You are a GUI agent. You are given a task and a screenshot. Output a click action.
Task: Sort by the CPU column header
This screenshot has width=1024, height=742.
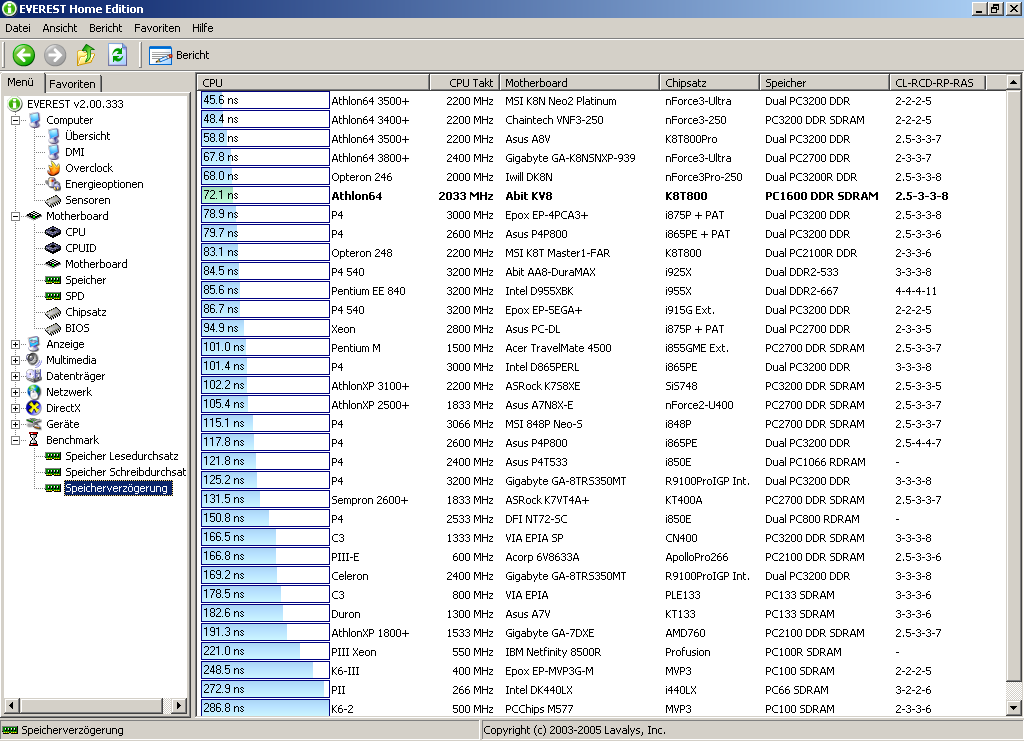pos(313,83)
